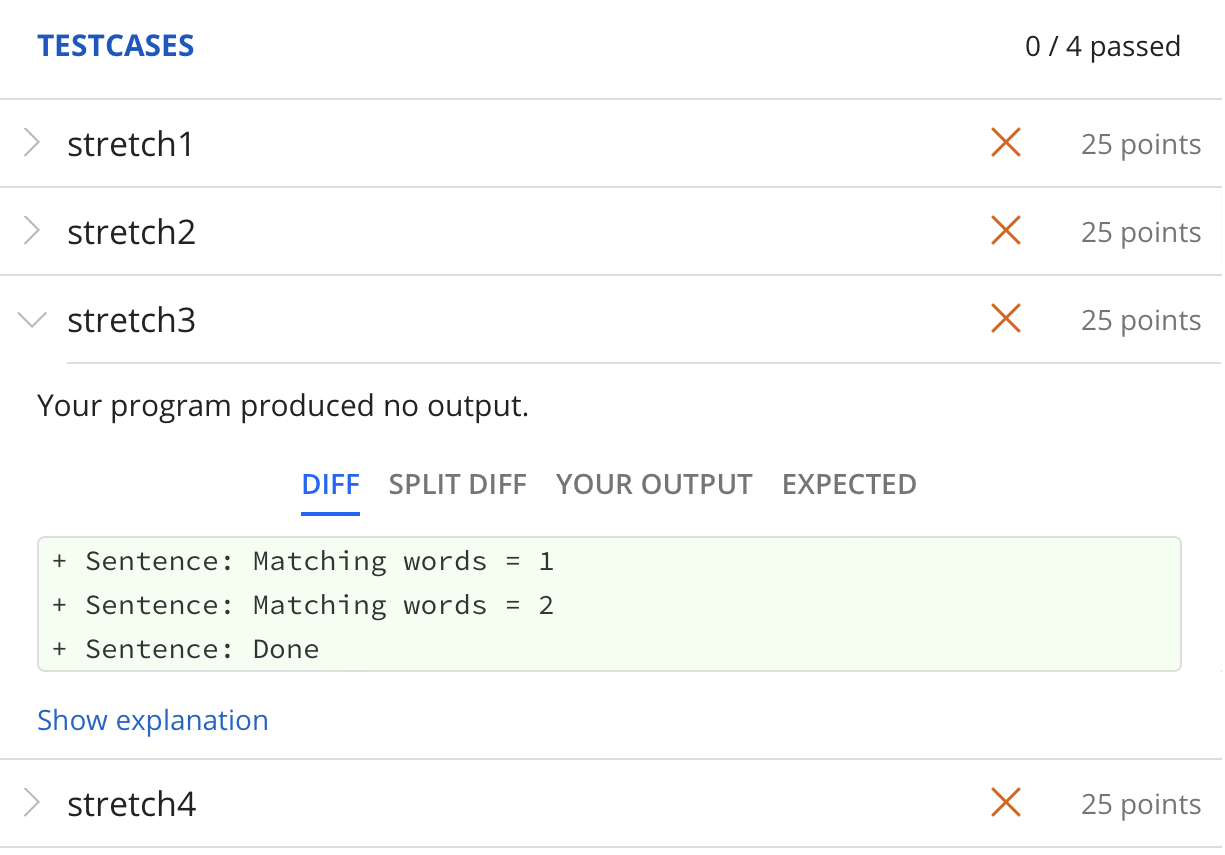
Task: Click the chevron icon beside stretch2
Action: 31,231
